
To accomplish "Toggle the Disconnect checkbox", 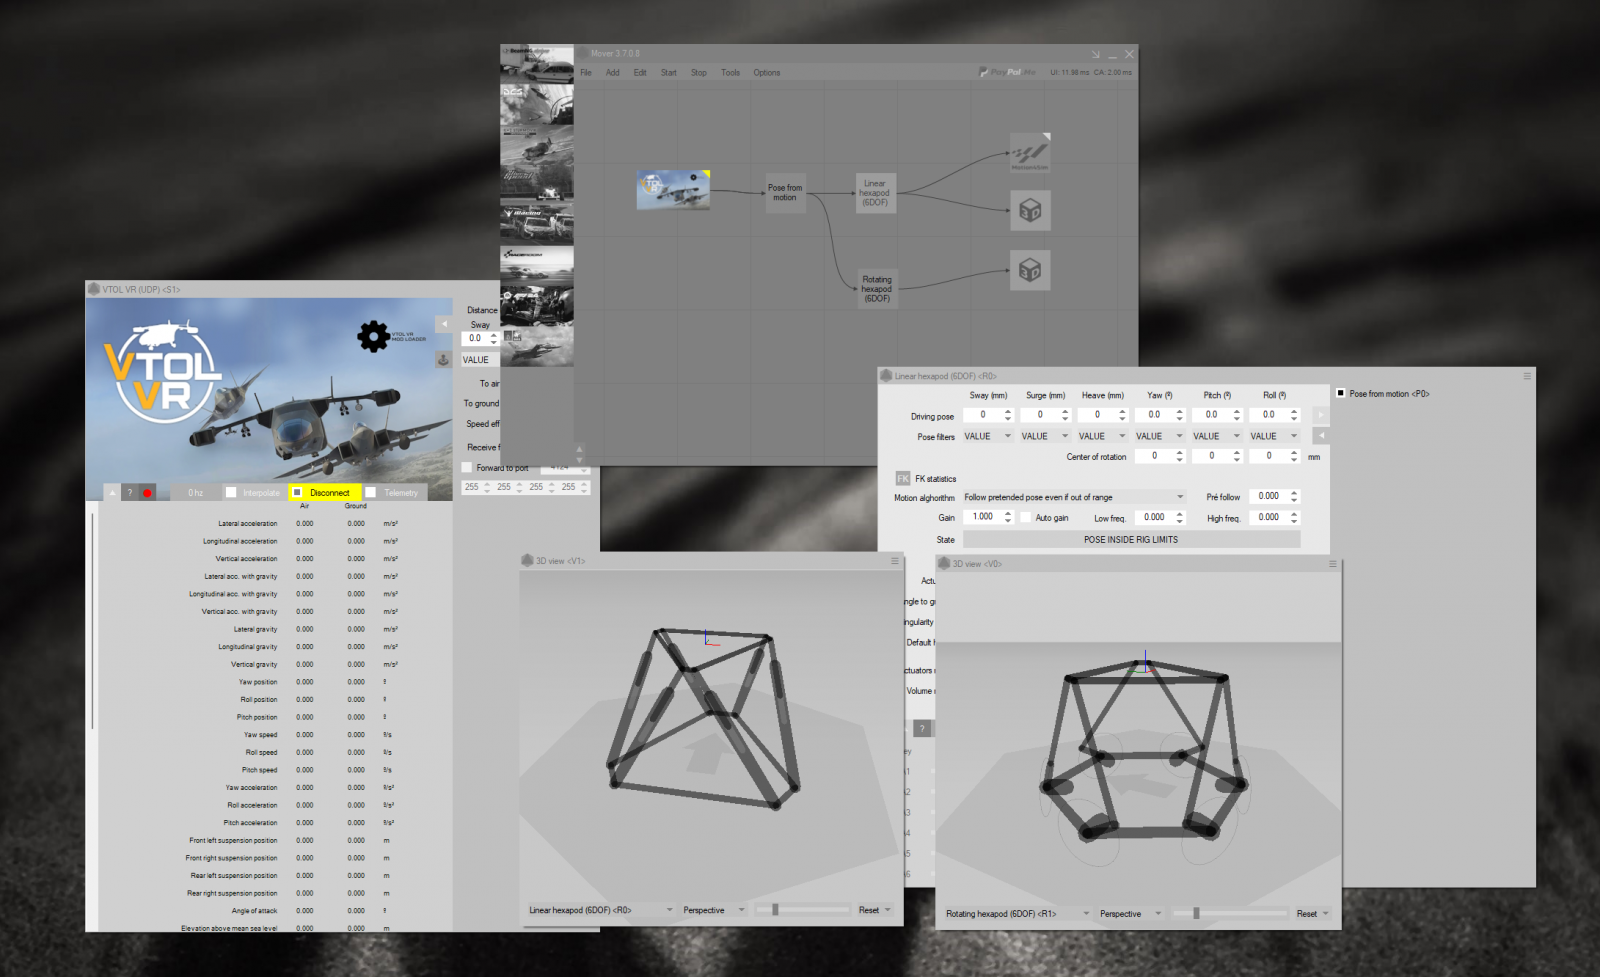I will click(297, 492).
